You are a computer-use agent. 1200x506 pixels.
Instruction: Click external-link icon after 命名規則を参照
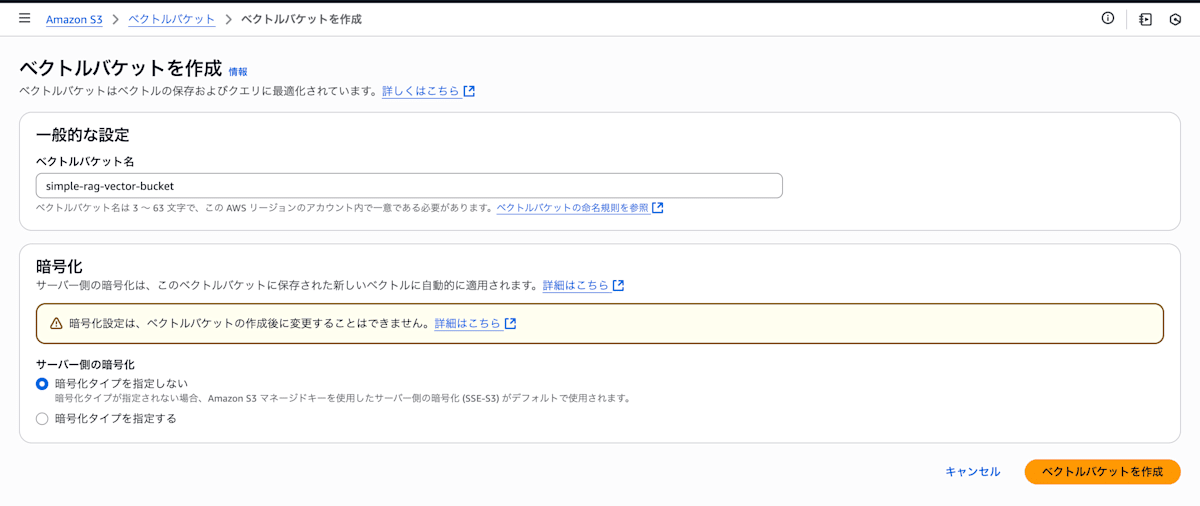tap(657, 208)
